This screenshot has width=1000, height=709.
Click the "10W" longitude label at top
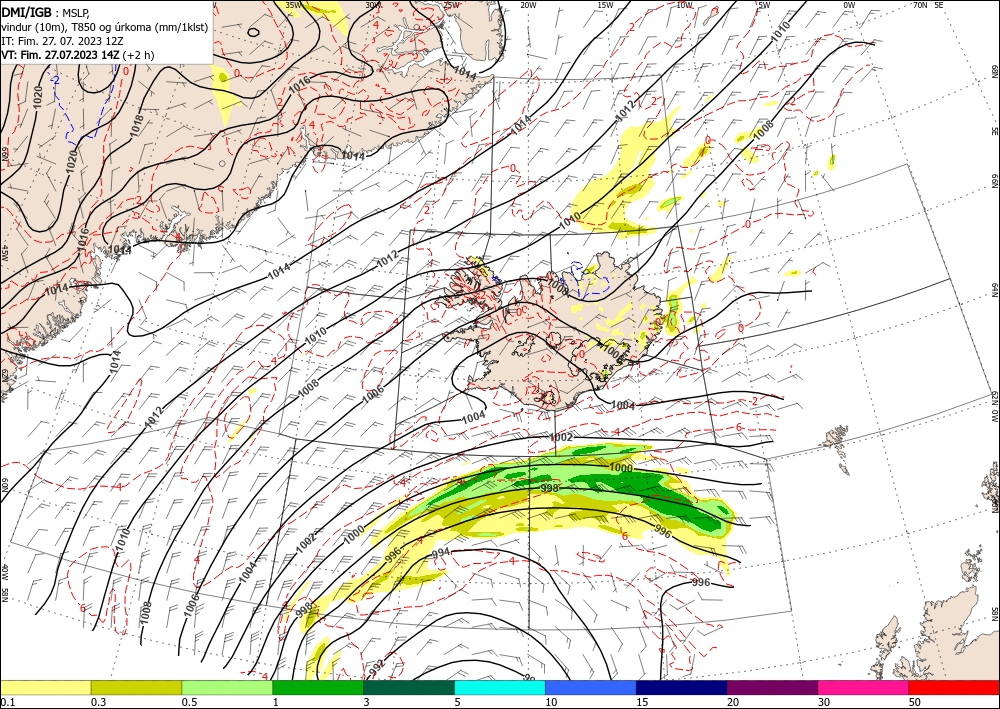tap(684, 5)
